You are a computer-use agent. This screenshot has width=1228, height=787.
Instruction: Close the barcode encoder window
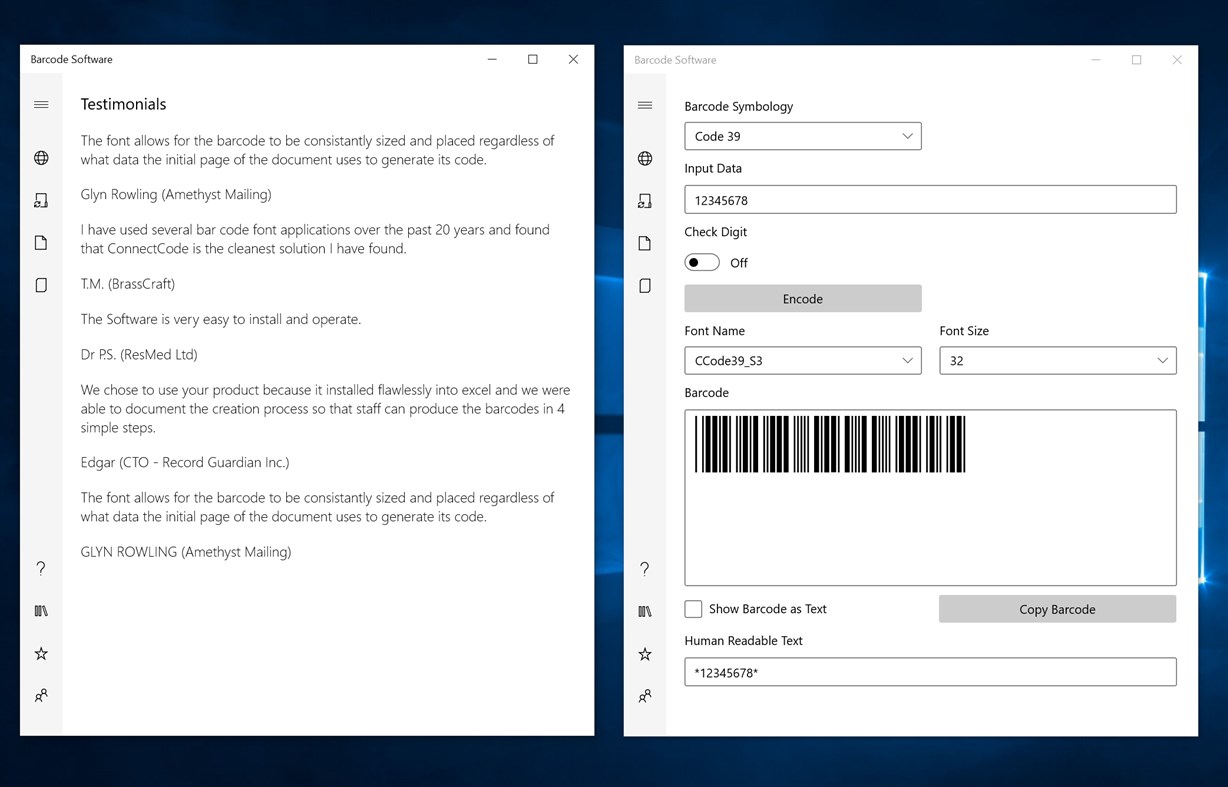(x=1177, y=60)
